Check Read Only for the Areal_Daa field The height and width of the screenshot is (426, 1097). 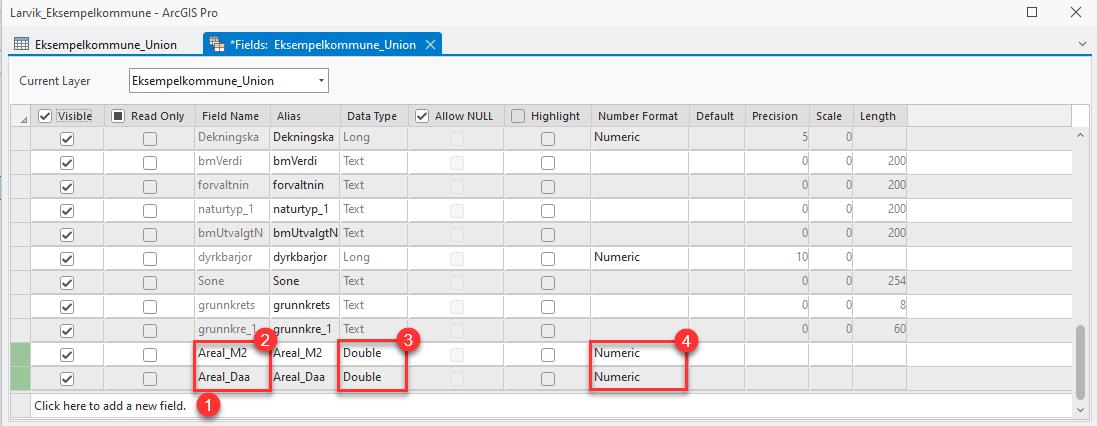[150, 378]
